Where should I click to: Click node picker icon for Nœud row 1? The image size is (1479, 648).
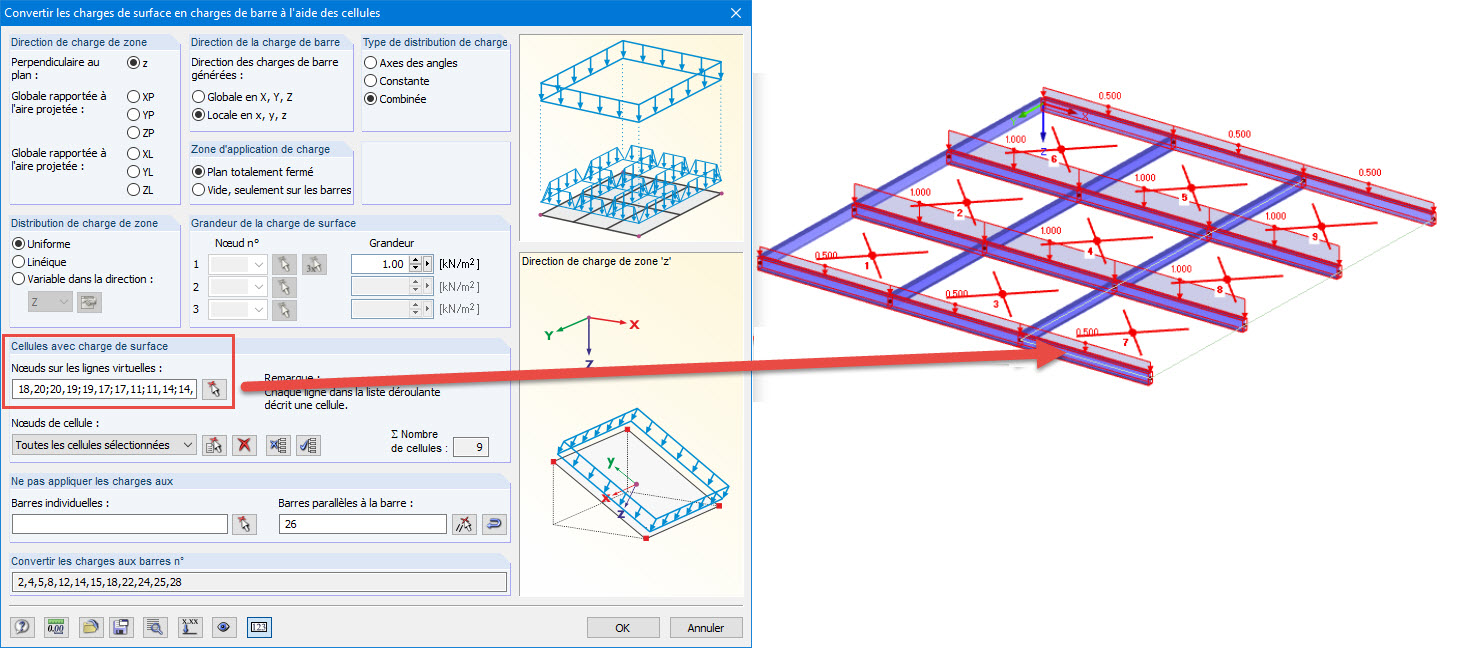point(285,264)
